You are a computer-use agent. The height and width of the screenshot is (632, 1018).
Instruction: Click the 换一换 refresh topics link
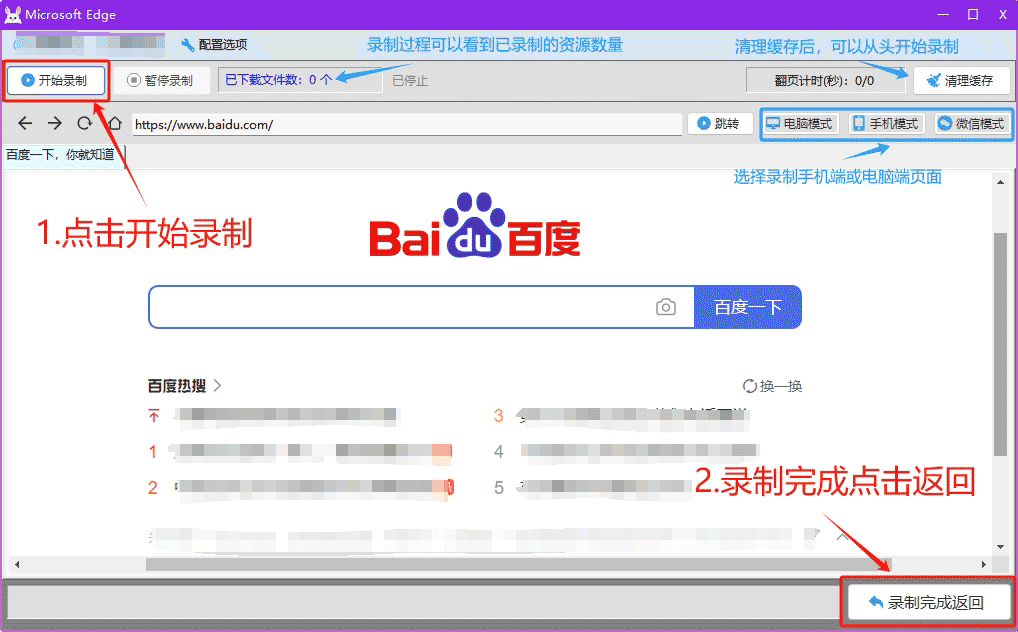click(773, 386)
